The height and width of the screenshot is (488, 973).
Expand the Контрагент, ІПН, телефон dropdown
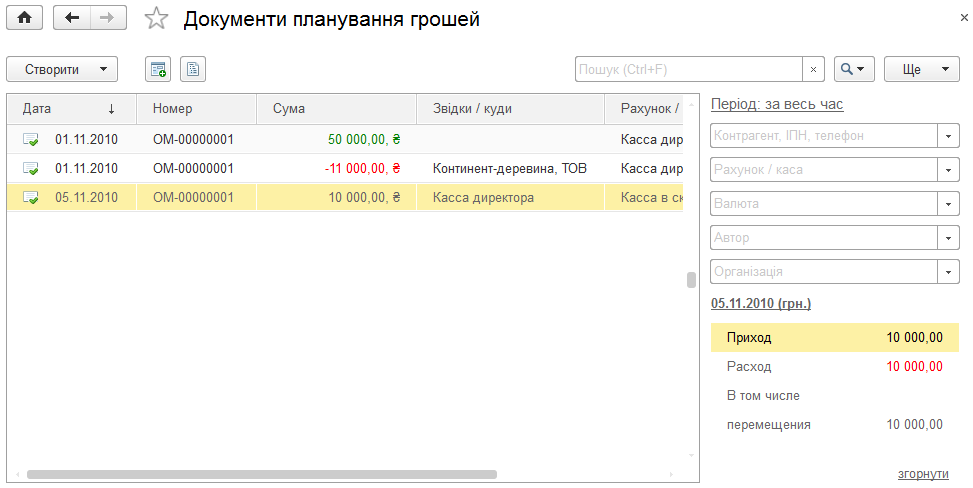pos(948,136)
